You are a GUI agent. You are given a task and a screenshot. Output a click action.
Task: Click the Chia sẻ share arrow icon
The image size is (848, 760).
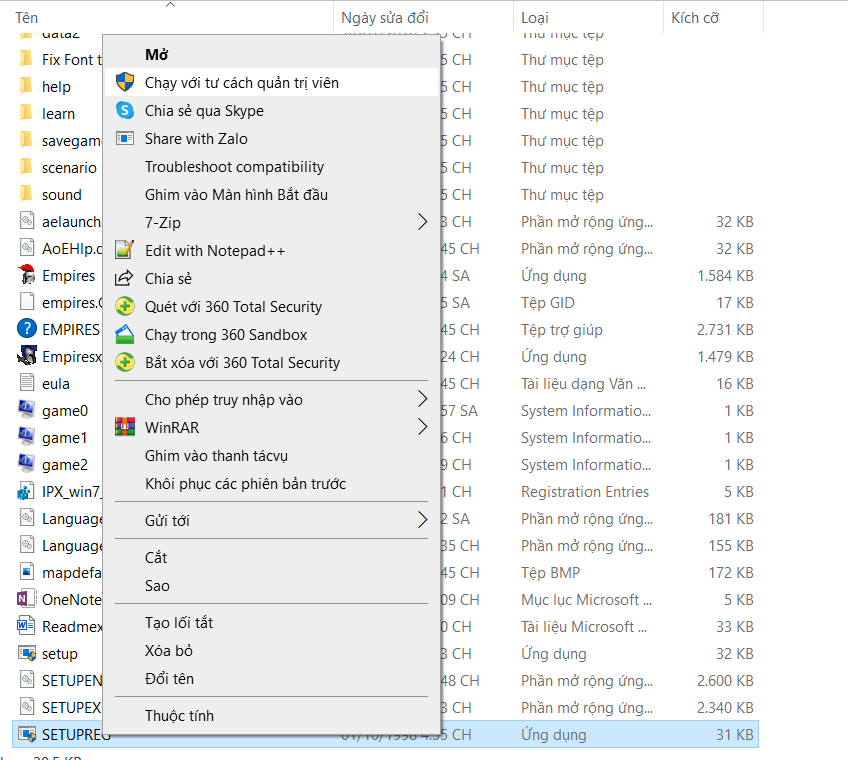(x=125, y=278)
